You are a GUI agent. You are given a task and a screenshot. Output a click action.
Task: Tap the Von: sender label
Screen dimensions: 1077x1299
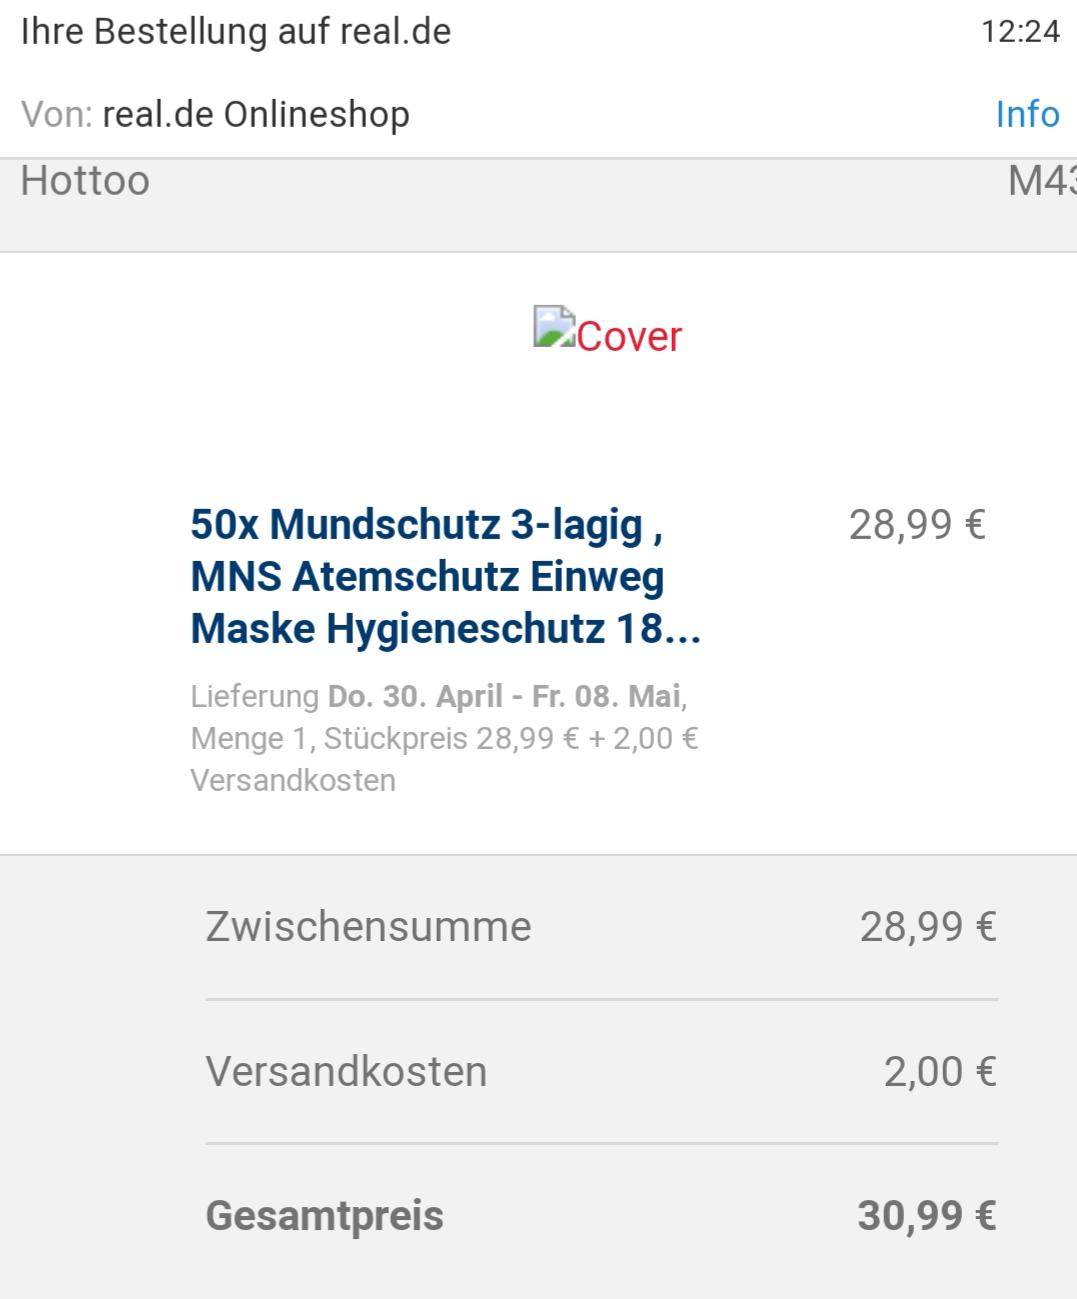57,114
